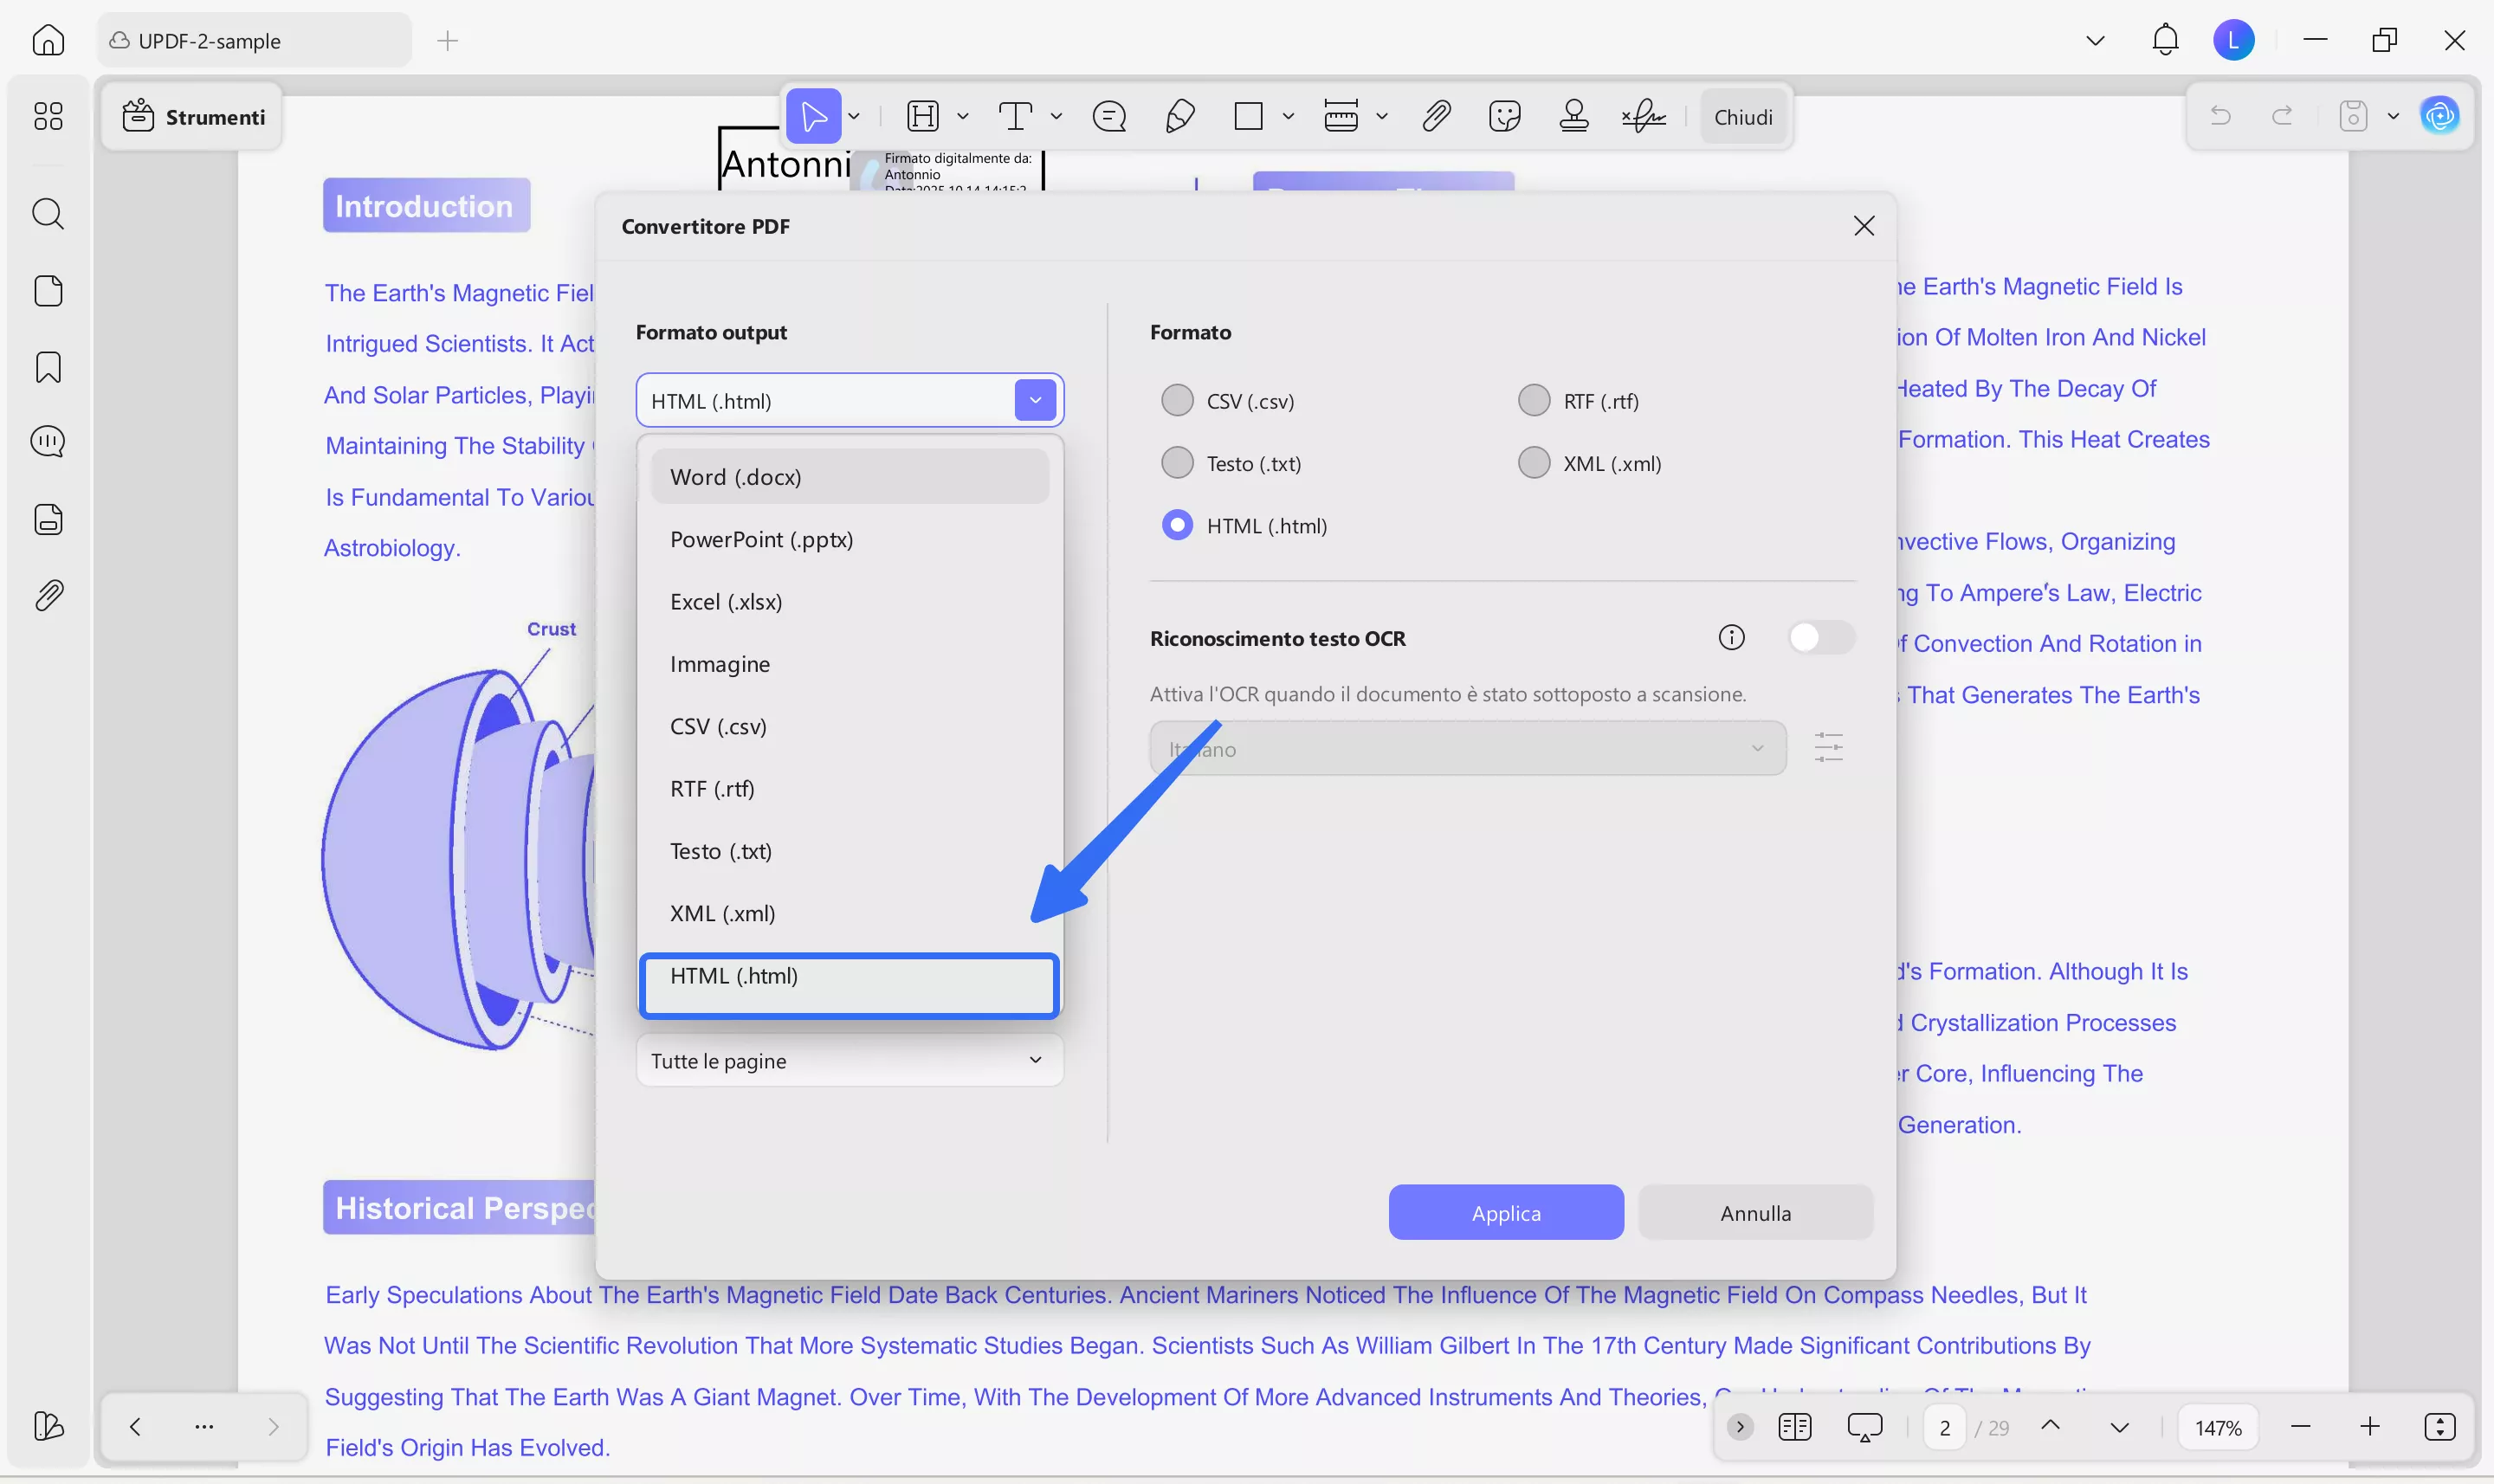Viewport: 2494px width, 1484px height.
Task: Collapse the Formato output dropdown arrow
Action: (x=1035, y=400)
